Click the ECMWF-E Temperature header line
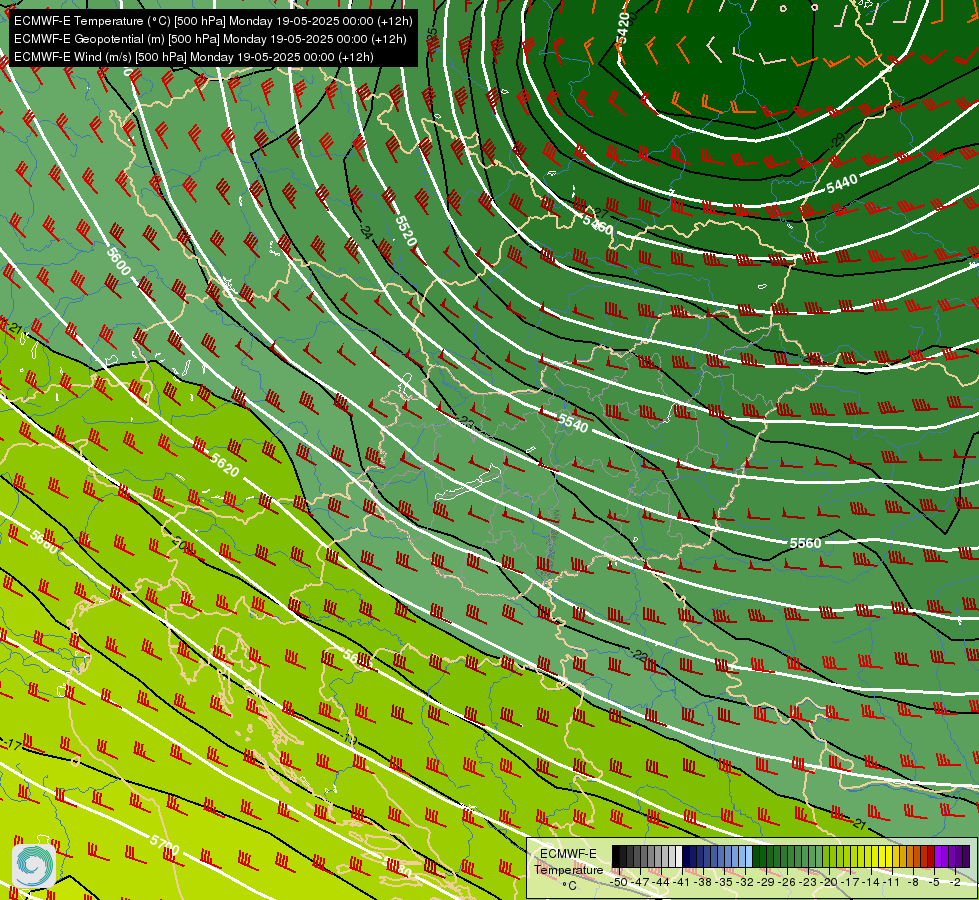Viewport: 979px width, 900px height. (x=213, y=21)
